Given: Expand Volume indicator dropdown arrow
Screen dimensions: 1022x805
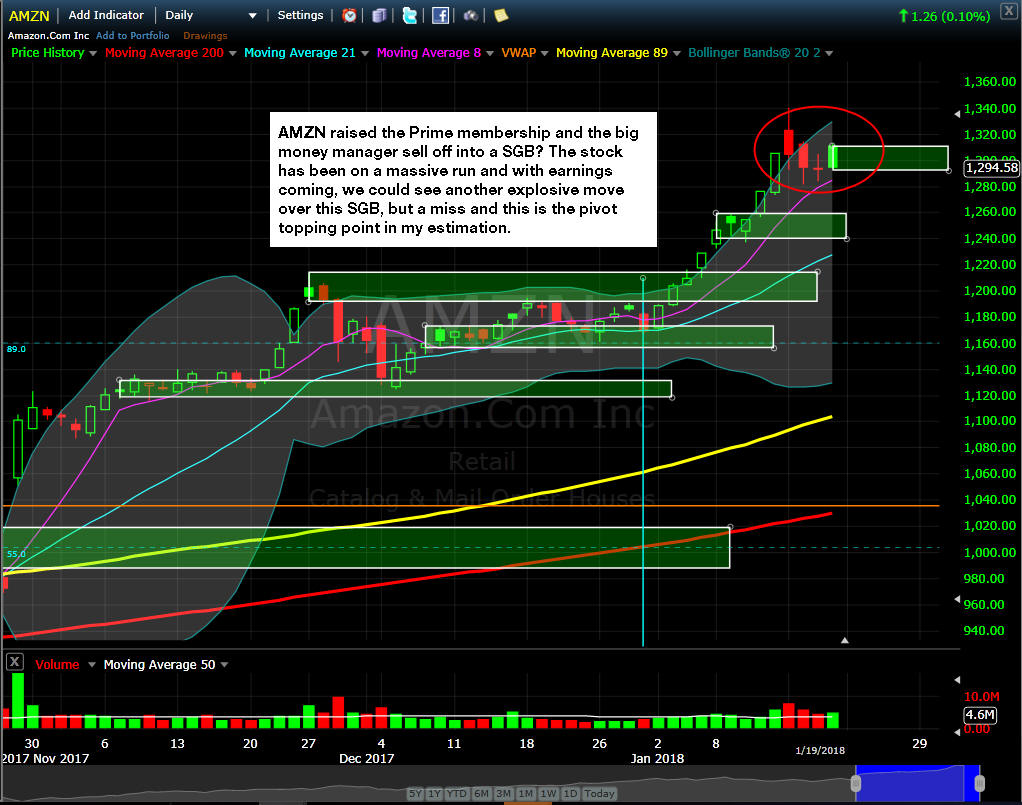Looking at the screenshot, I should pos(91,665).
